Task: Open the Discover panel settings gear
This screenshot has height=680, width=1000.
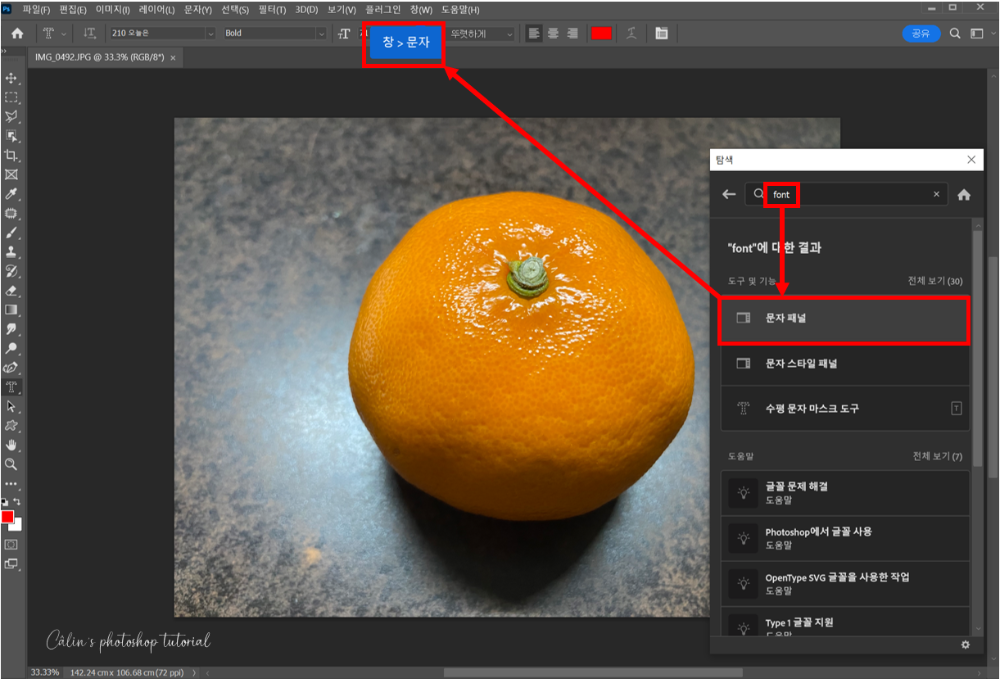Action: pyautogui.click(x=966, y=645)
